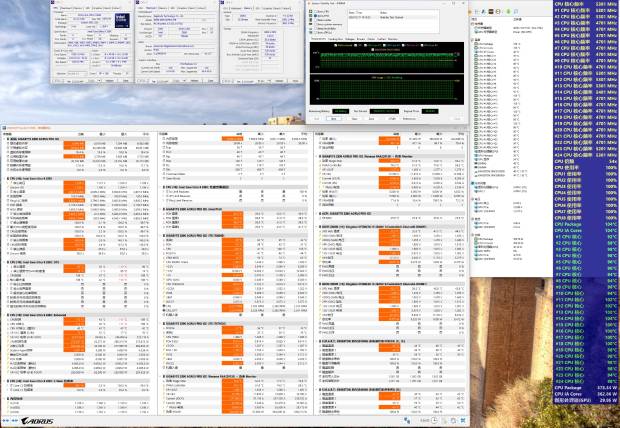This screenshot has width=620, height=428.
Task: Switch to Cooling Fans tab in AIDA64
Action: (x=335, y=39)
